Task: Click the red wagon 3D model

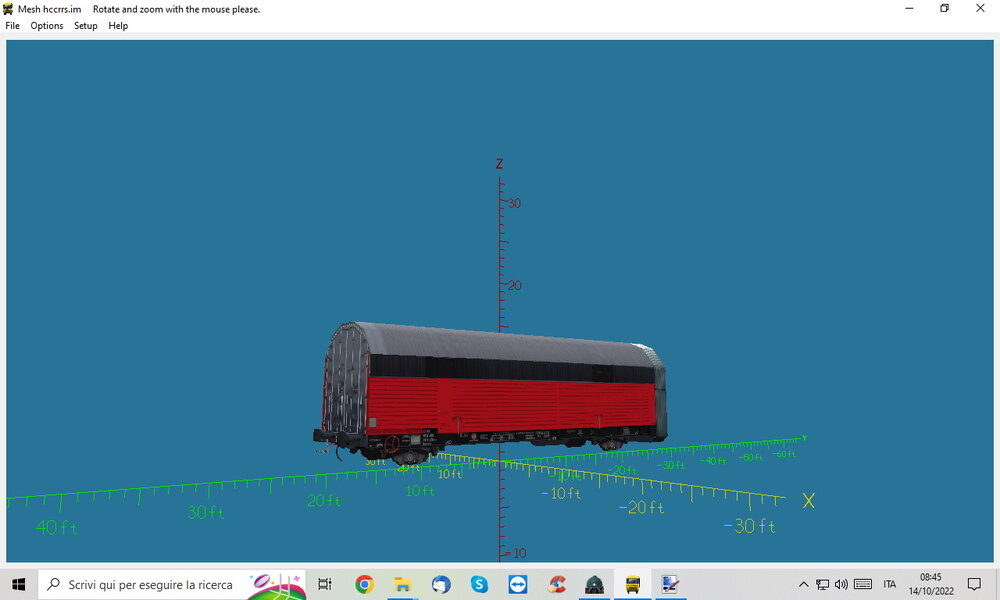Action: coord(490,392)
